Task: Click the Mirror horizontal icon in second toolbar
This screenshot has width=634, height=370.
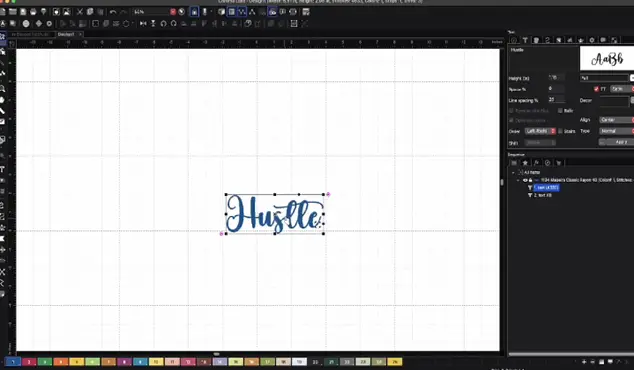Action: [143, 23]
